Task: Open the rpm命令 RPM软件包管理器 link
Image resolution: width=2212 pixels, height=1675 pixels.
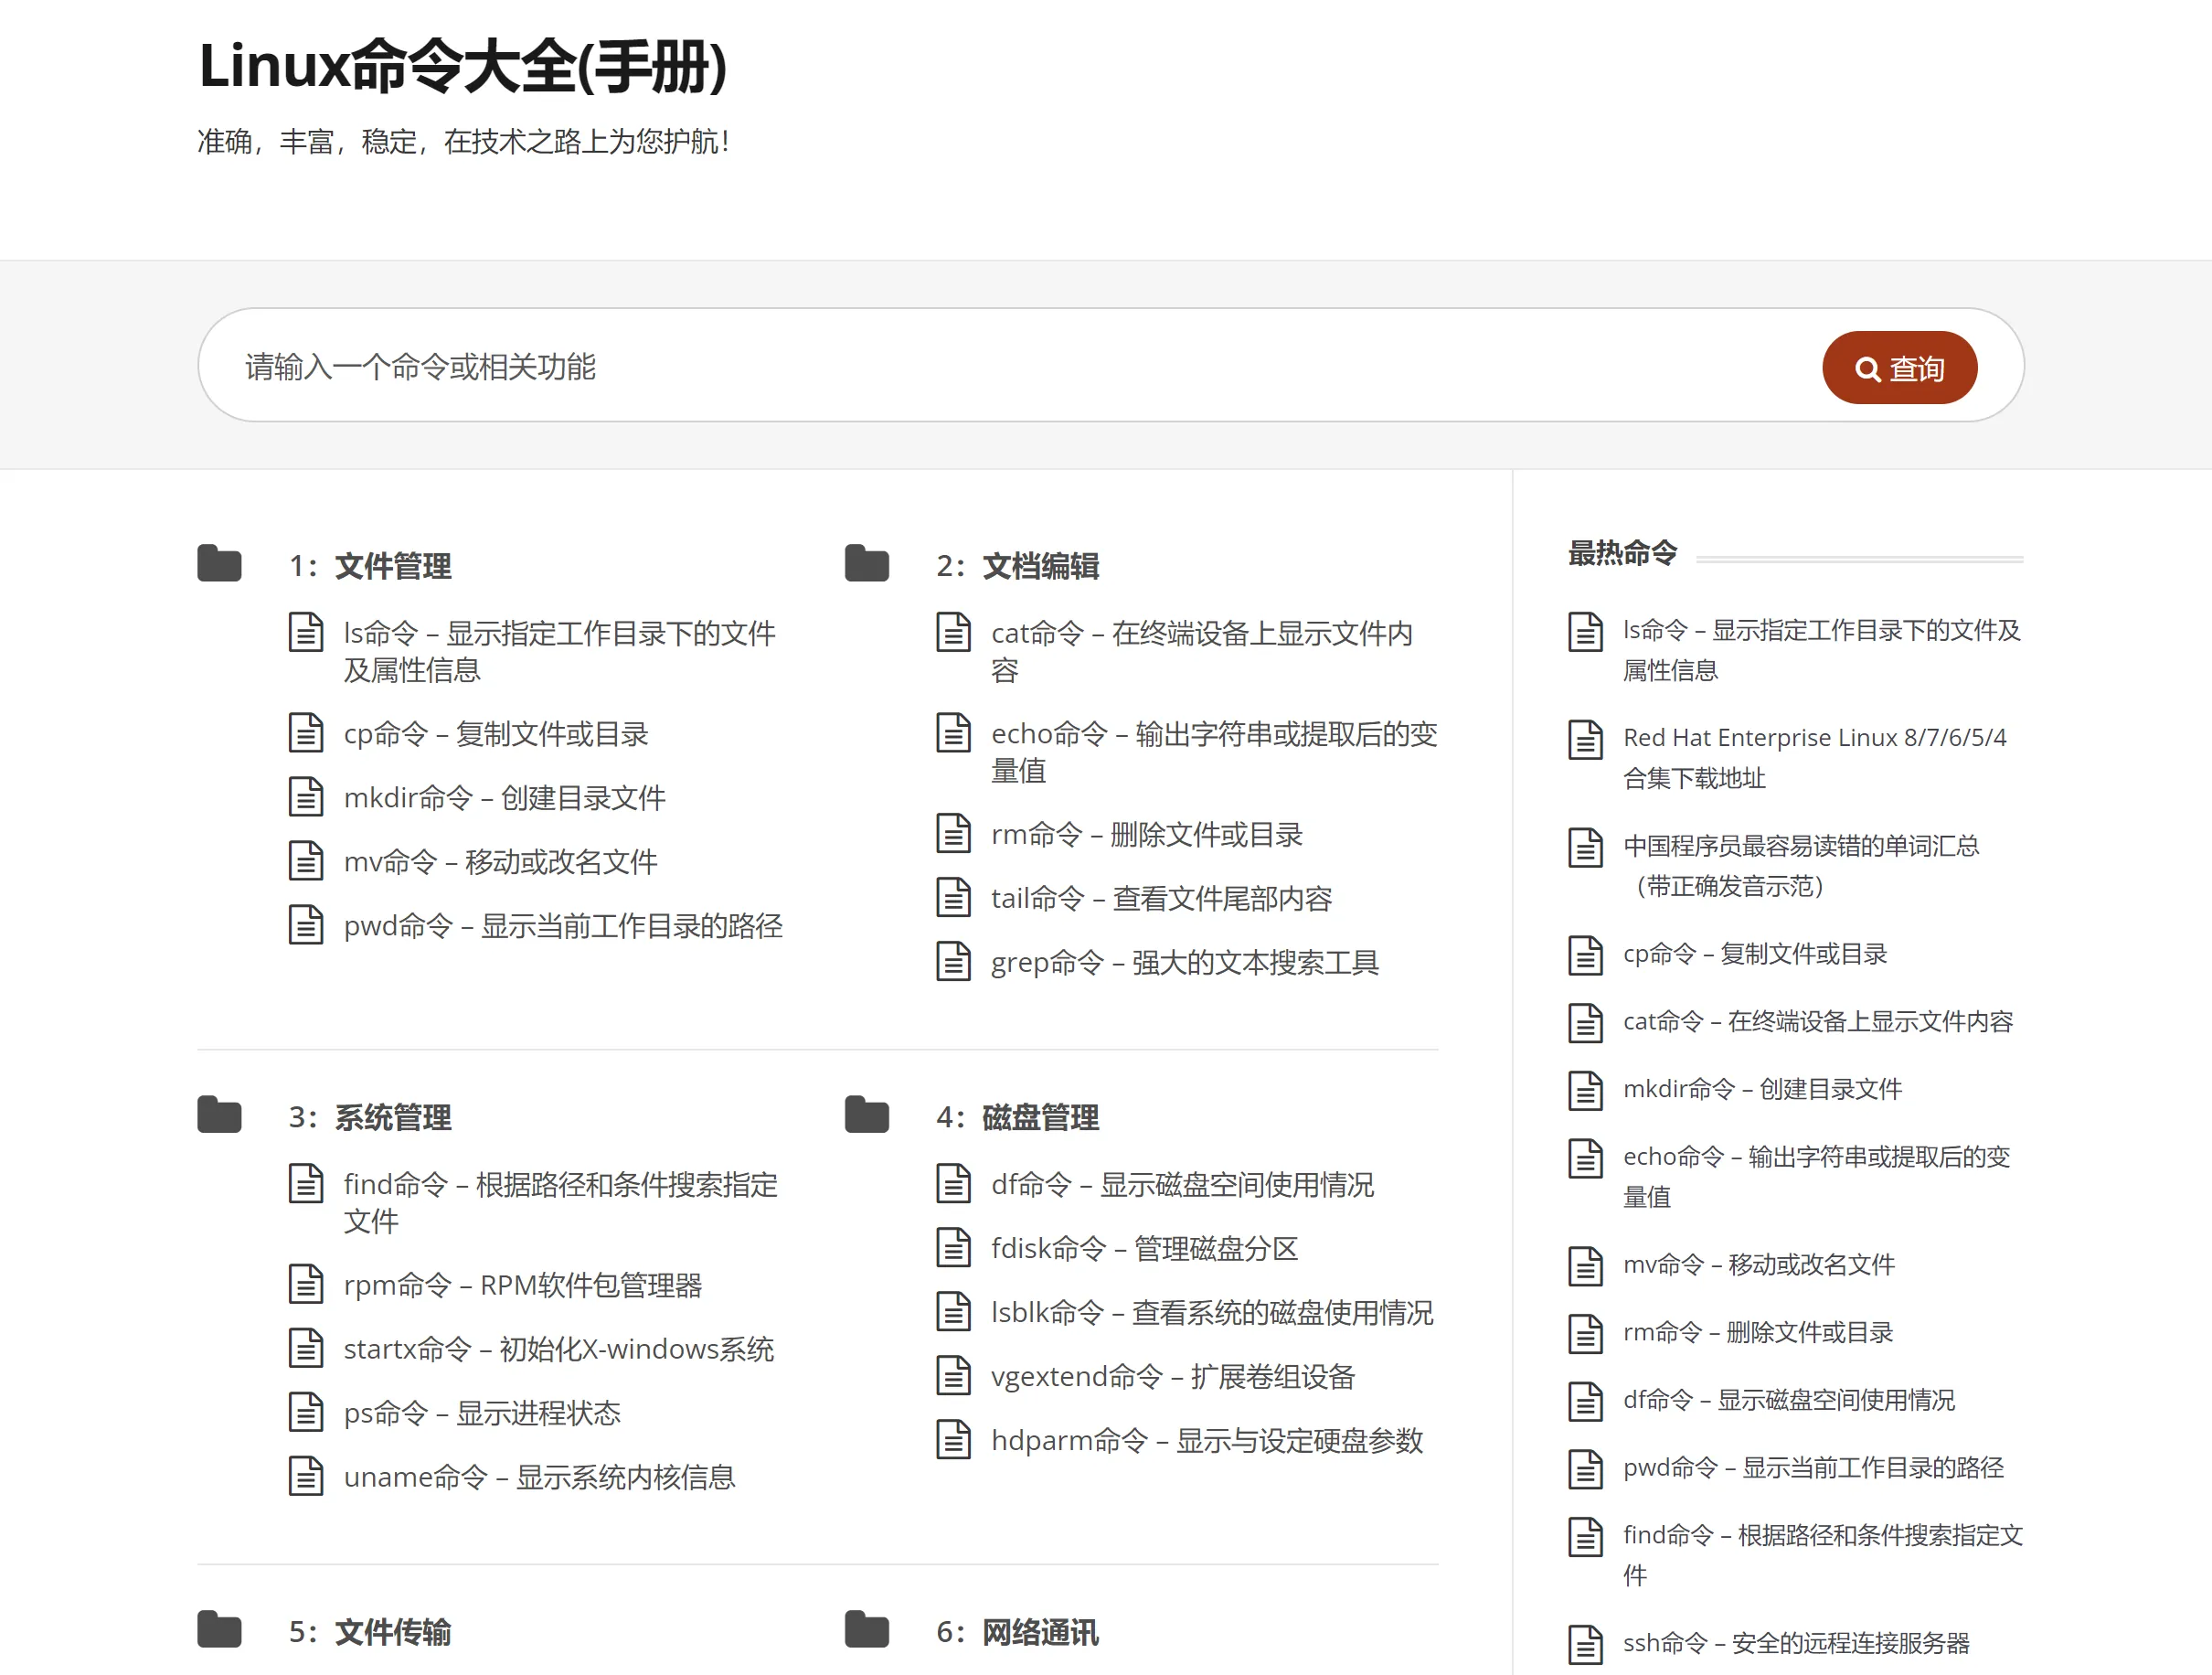Action: (x=522, y=1285)
